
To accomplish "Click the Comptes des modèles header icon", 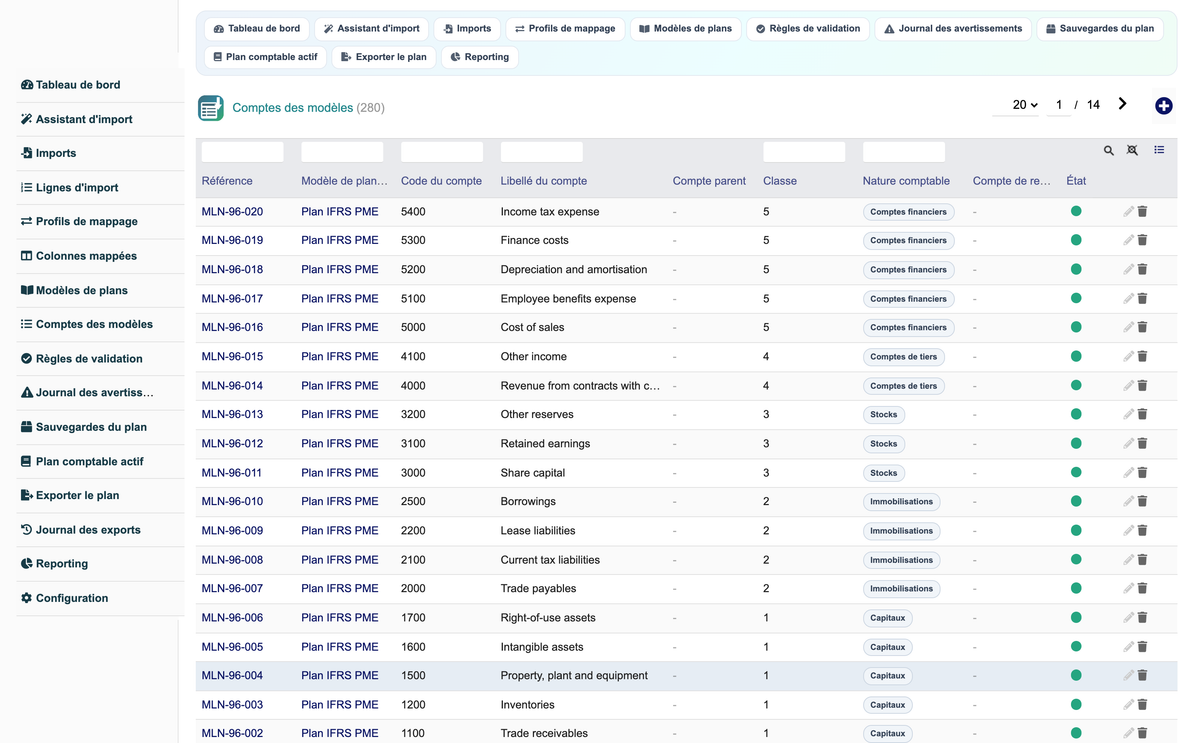I will point(211,108).
